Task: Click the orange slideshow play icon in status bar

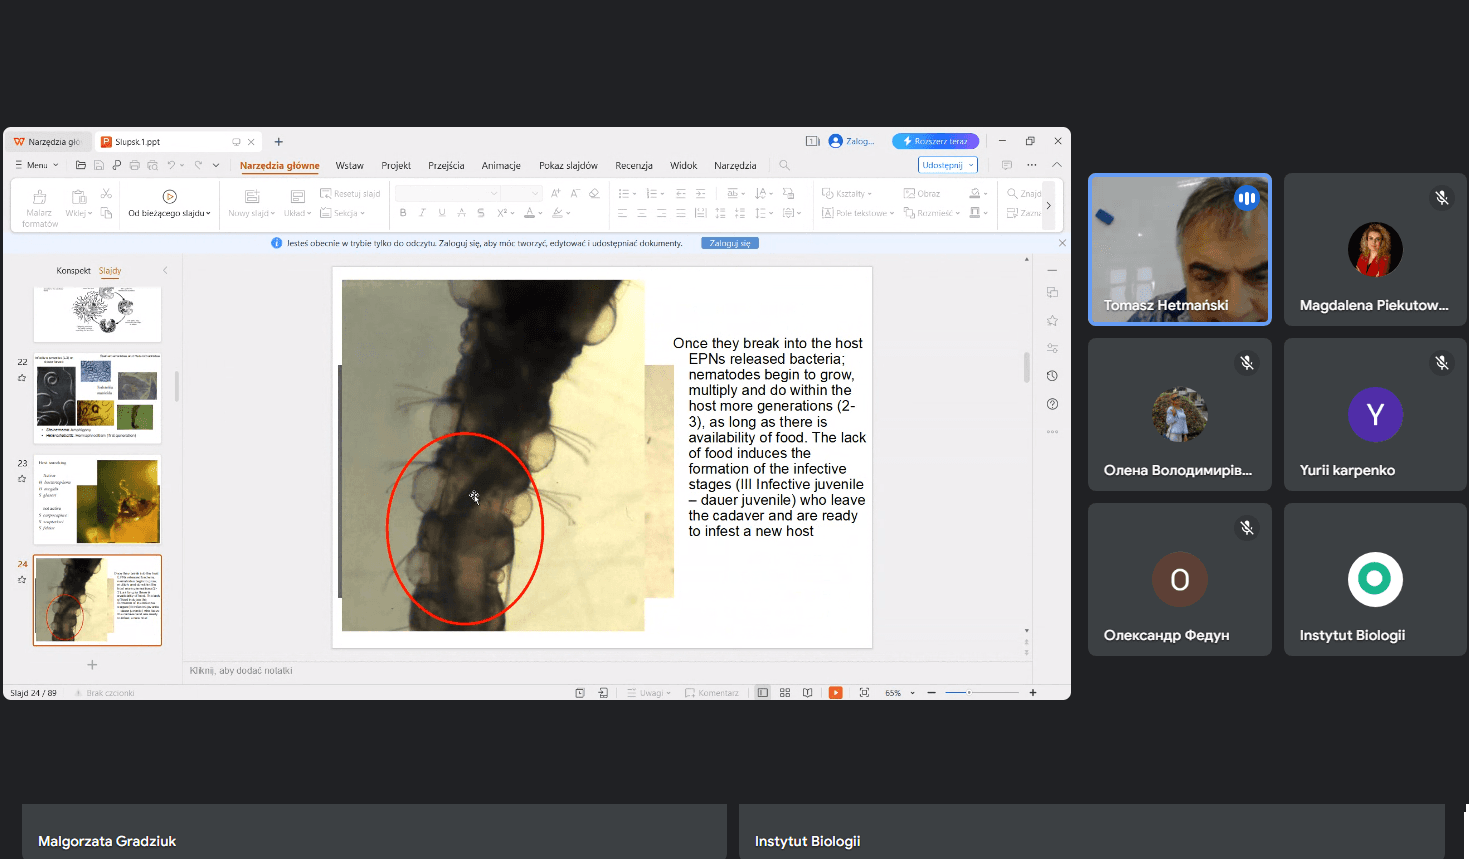Action: pyautogui.click(x=836, y=692)
